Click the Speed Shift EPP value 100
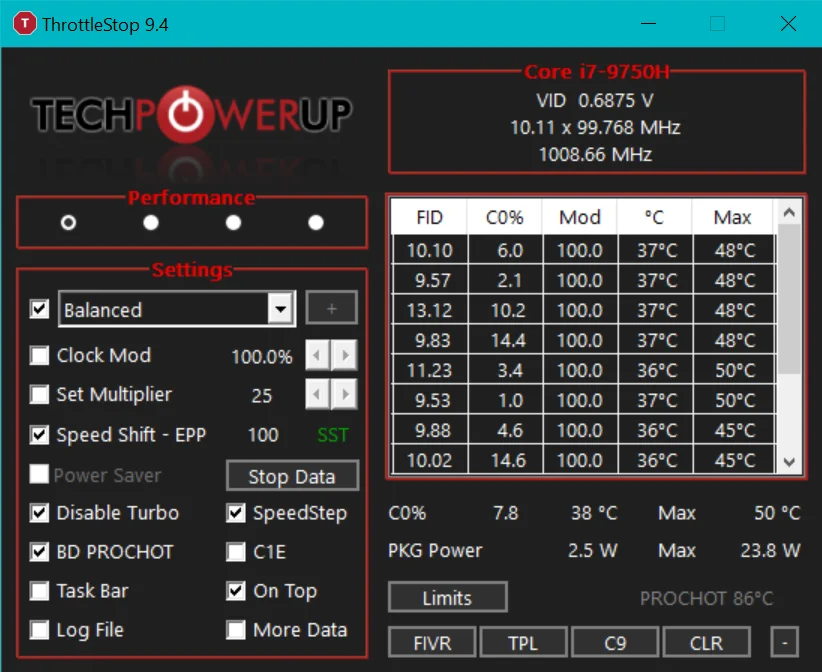822x672 pixels. 263,435
